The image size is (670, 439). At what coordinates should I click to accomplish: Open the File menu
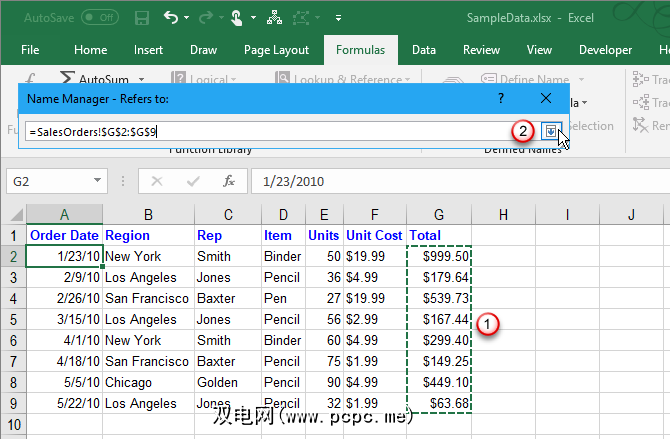coord(30,50)
